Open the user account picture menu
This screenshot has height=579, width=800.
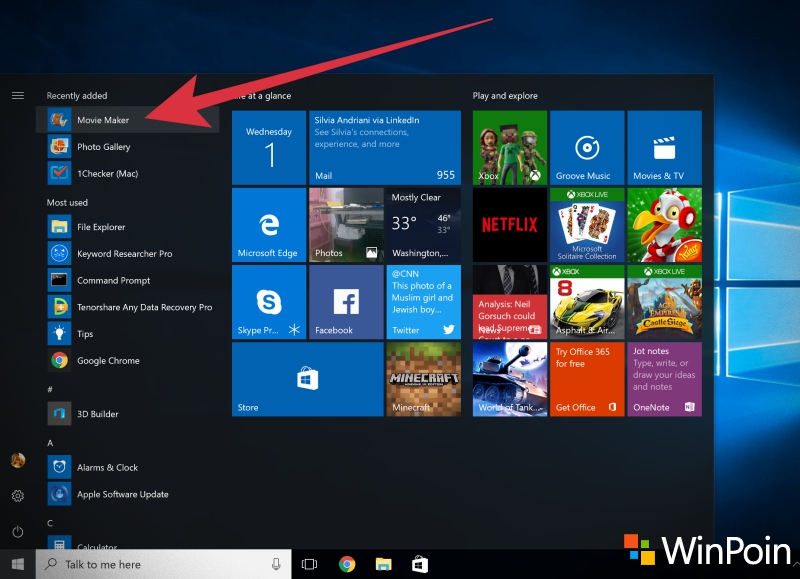(x=18, y=460)
